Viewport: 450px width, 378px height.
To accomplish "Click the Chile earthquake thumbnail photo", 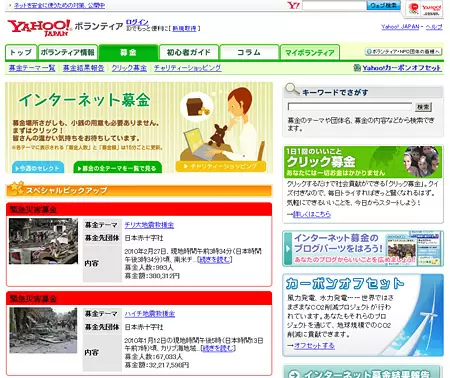I will click(43, 241).
